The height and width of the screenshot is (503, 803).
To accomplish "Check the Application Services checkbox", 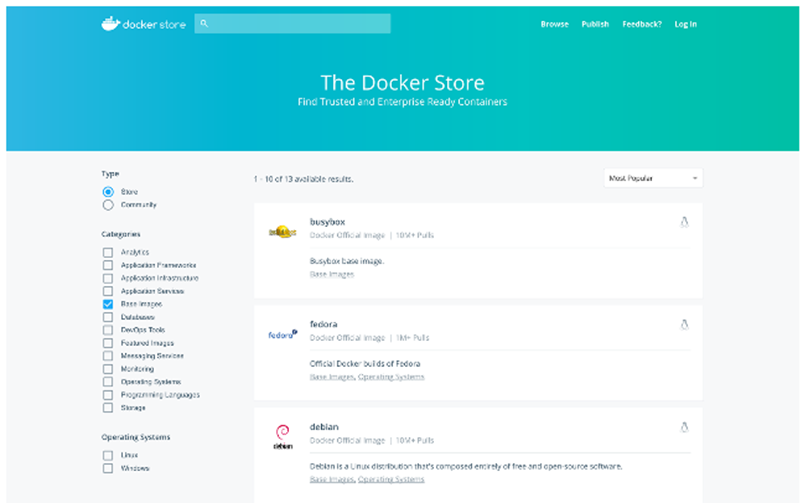I will (108, 291).
